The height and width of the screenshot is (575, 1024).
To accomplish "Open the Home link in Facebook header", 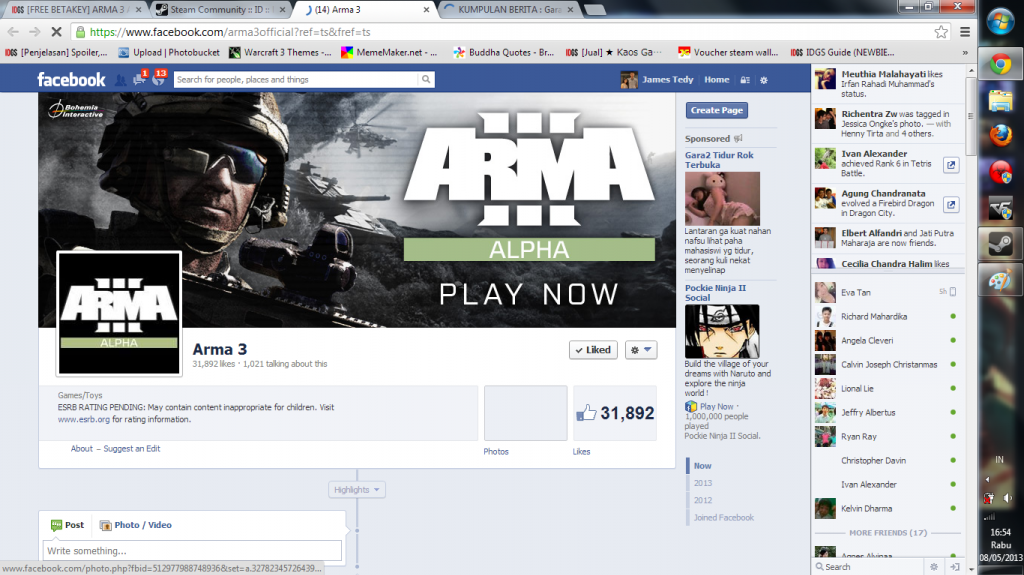I will pos(716,80).
